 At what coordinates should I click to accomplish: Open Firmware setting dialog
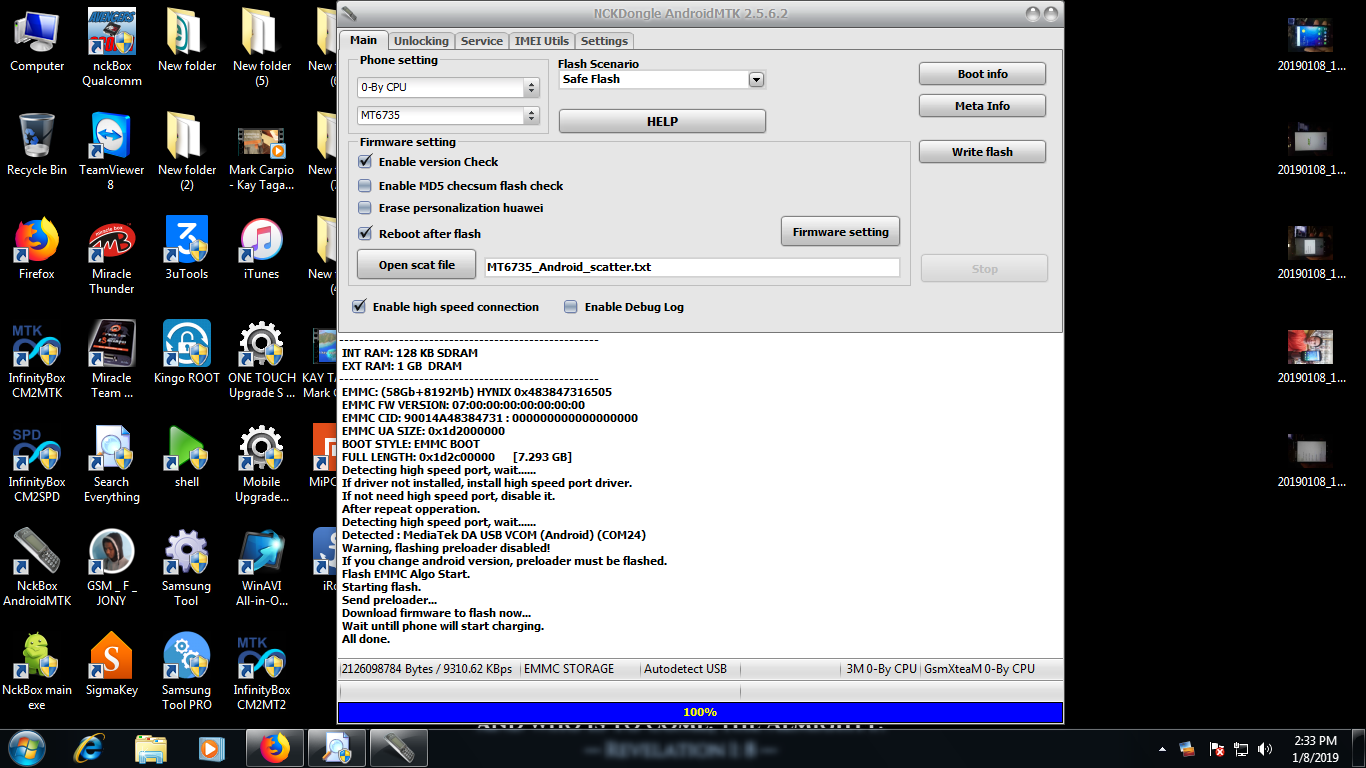coord(840,232)
